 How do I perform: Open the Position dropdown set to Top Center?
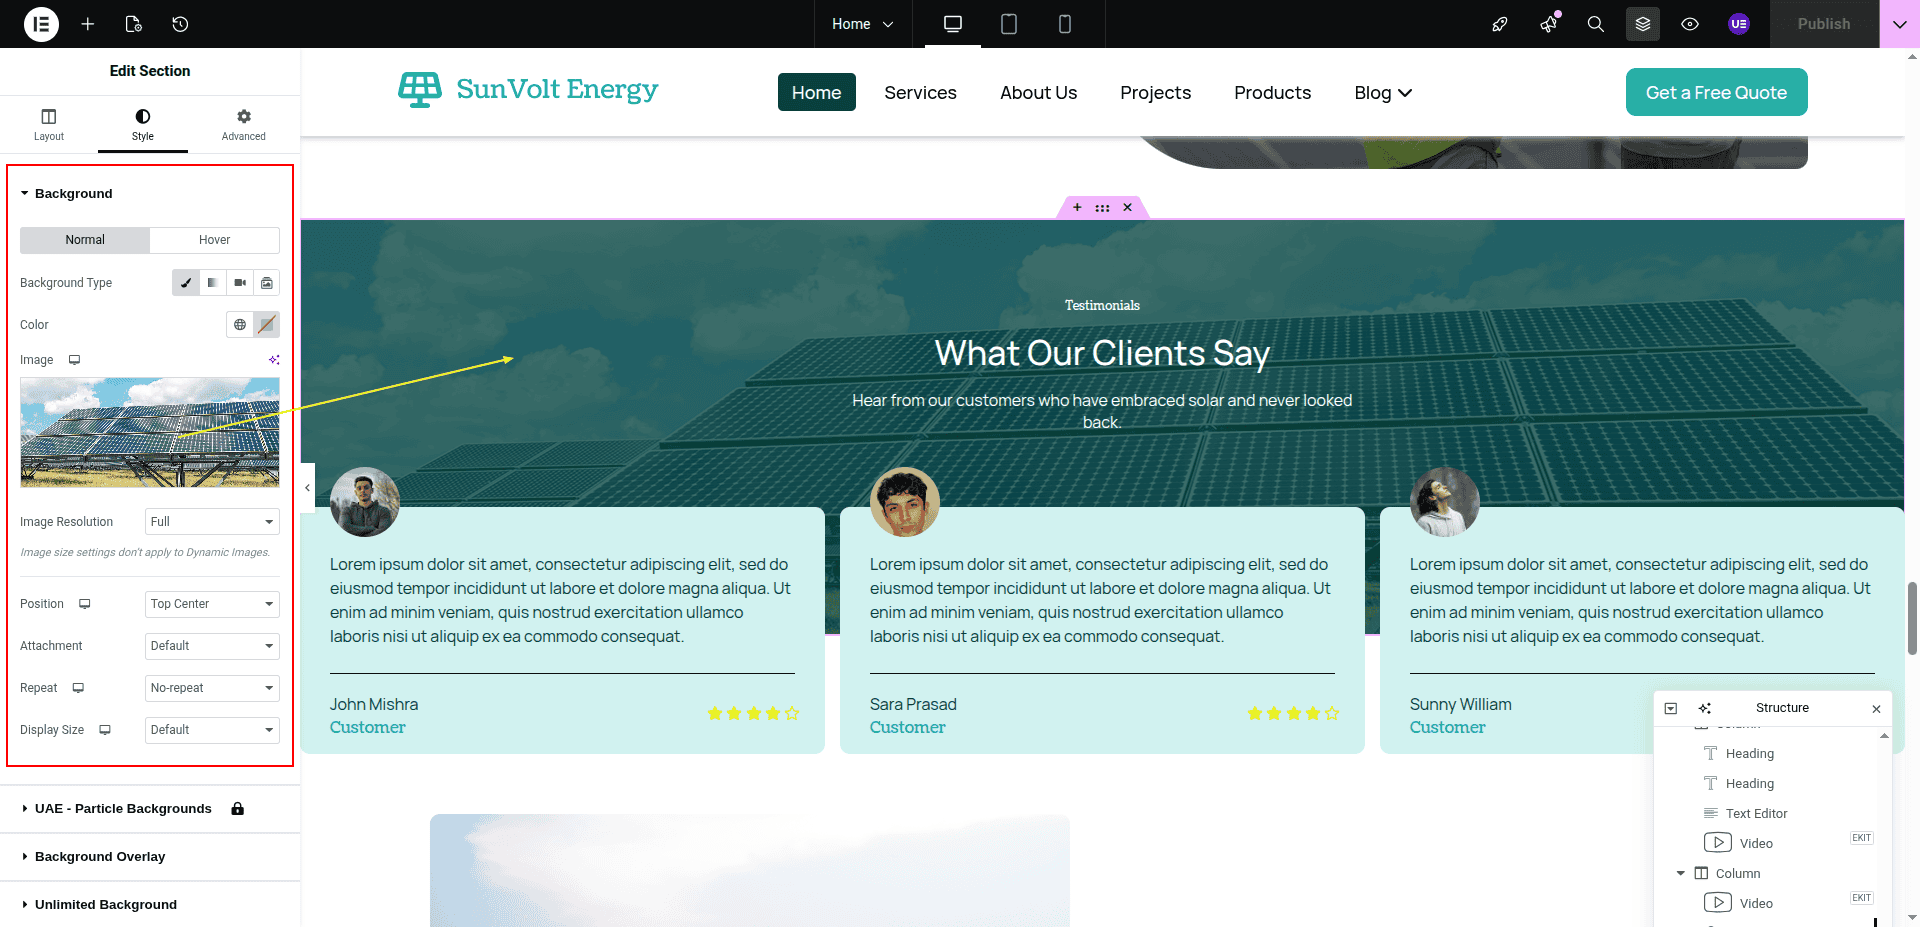(x=212, y=604)
